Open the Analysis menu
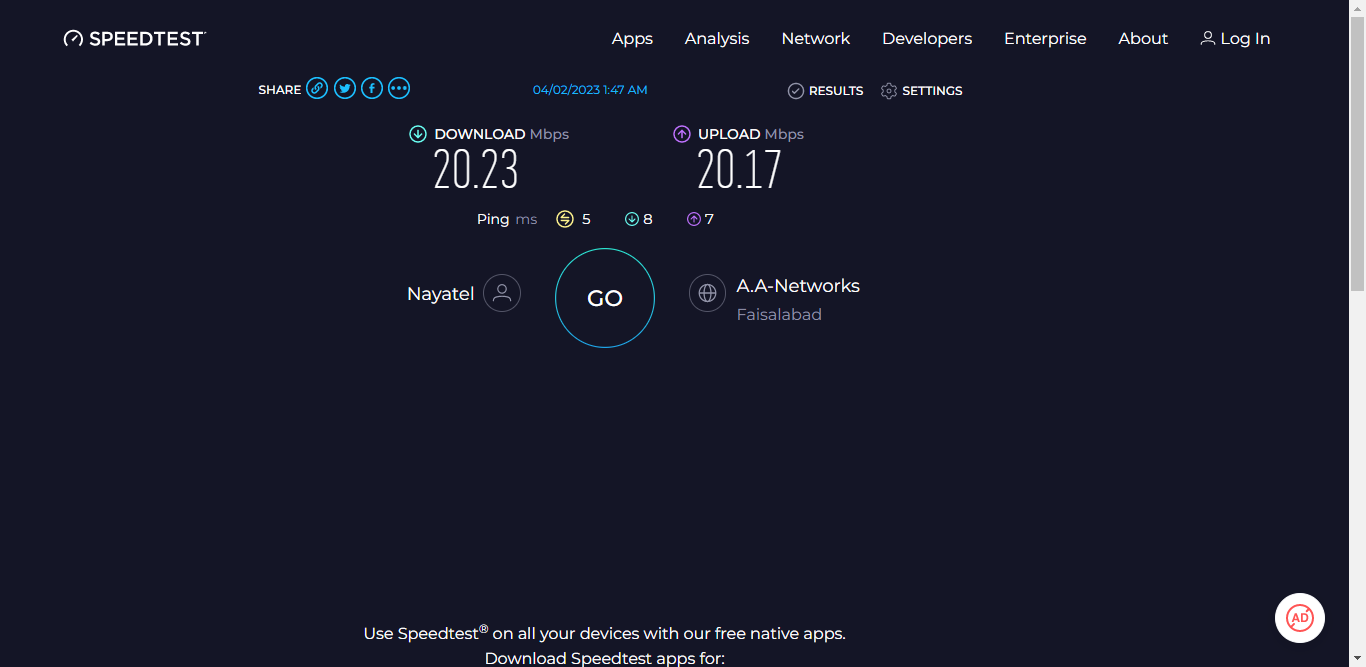The height and width of the screenshot is (667, 1366). pos(717,38)
